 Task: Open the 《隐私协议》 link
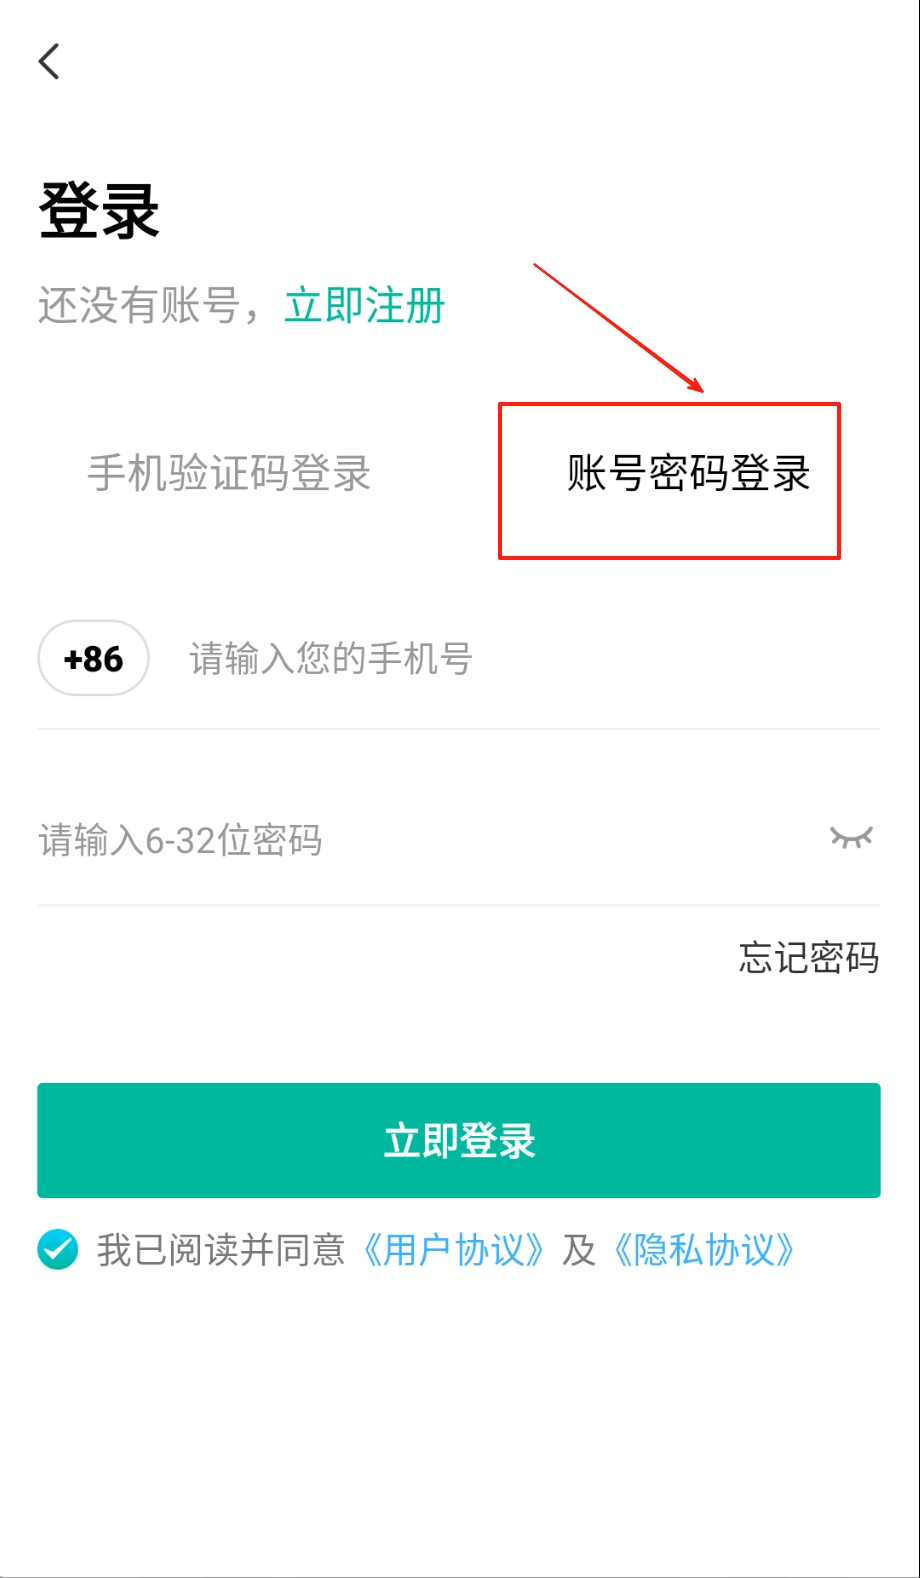click(x=704, y=1250)
